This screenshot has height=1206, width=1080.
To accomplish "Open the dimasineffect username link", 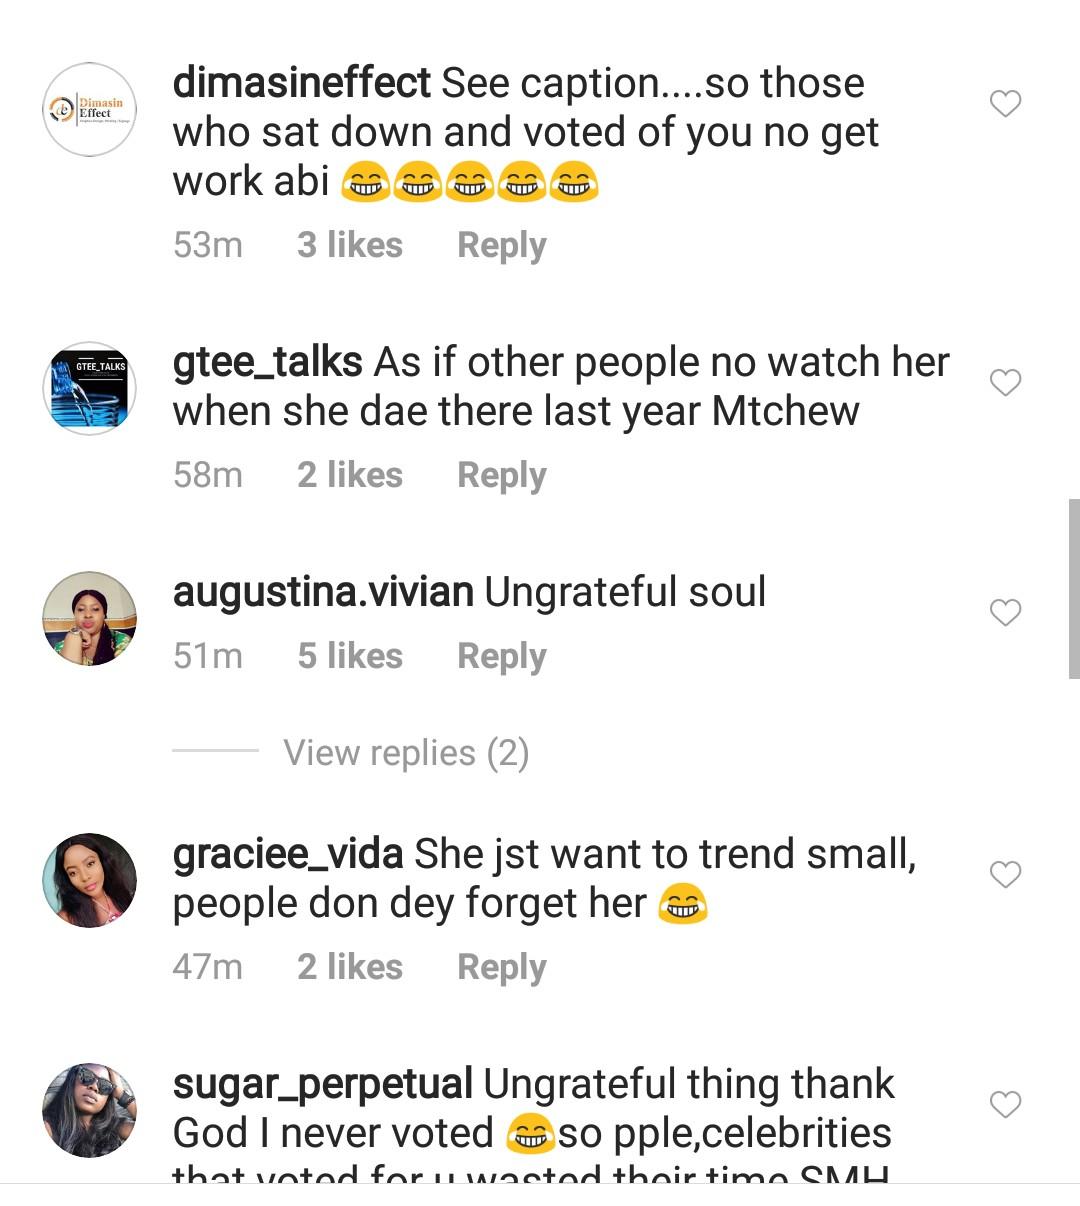I will point(301,83).
